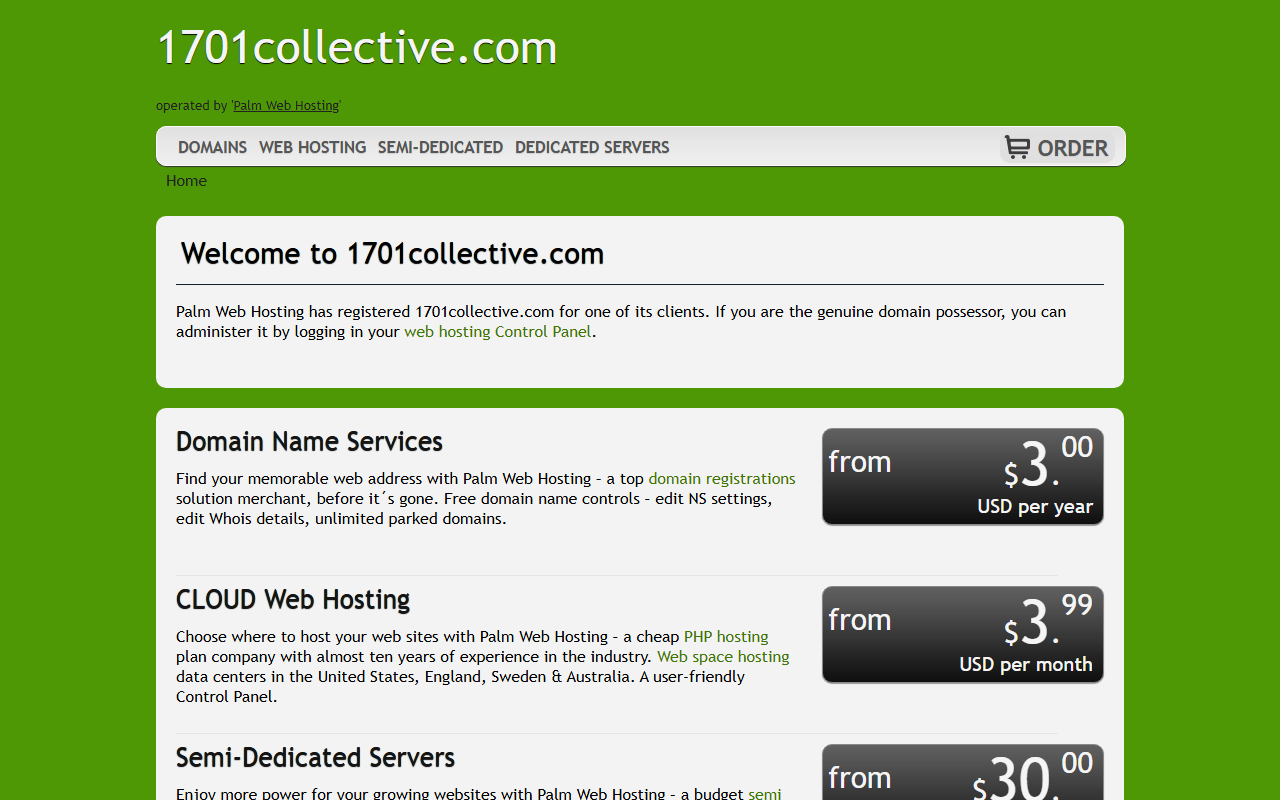
Task: Click the CLOUD Web Hosting heading
Action: click(293, 600)
